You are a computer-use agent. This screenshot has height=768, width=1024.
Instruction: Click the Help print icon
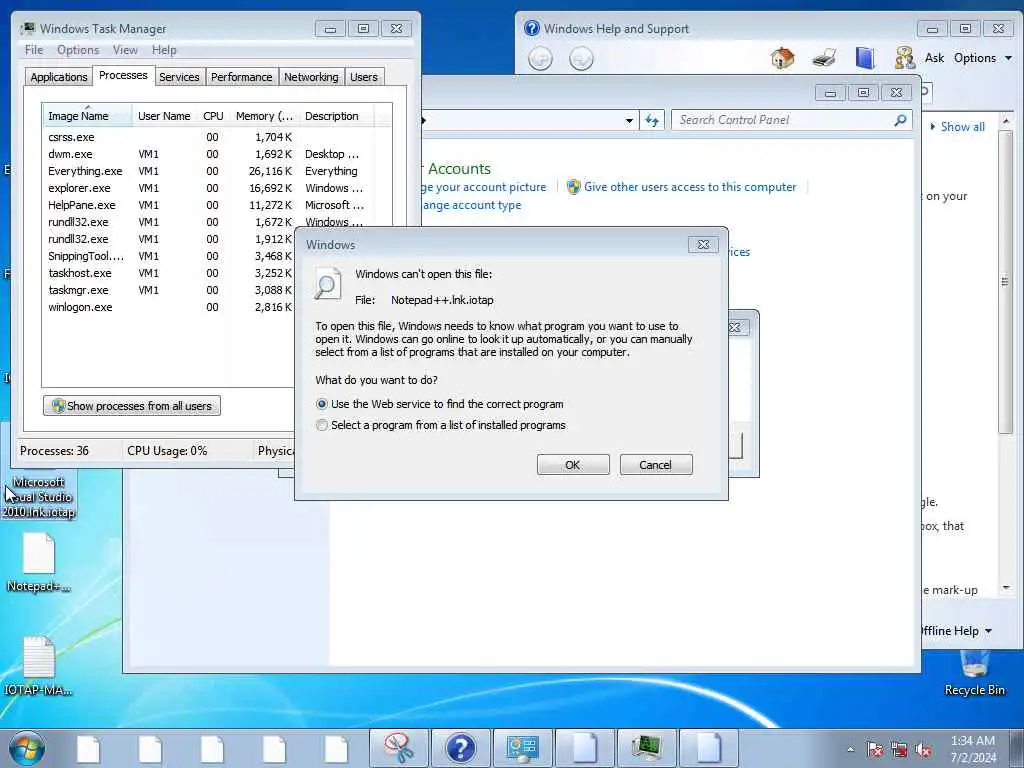tap(824, 58)
